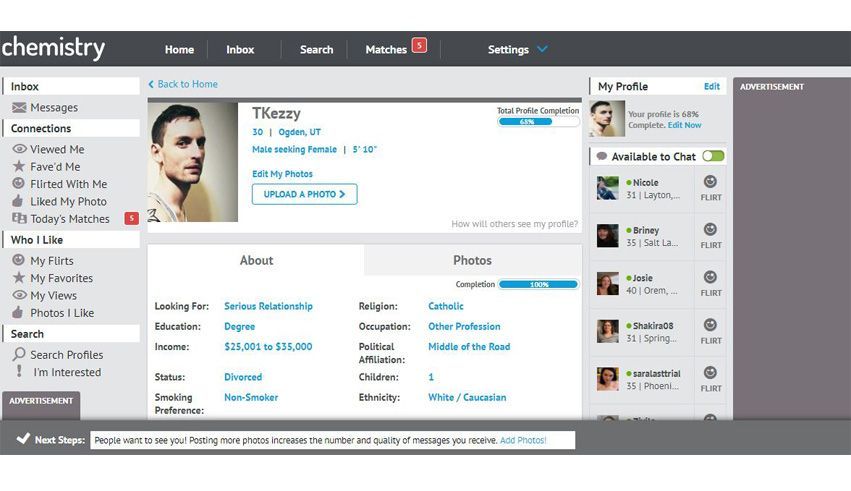The image size is (851, 491).
Task: Click My Profile small thumbnail photo
Action: [607, 118]
